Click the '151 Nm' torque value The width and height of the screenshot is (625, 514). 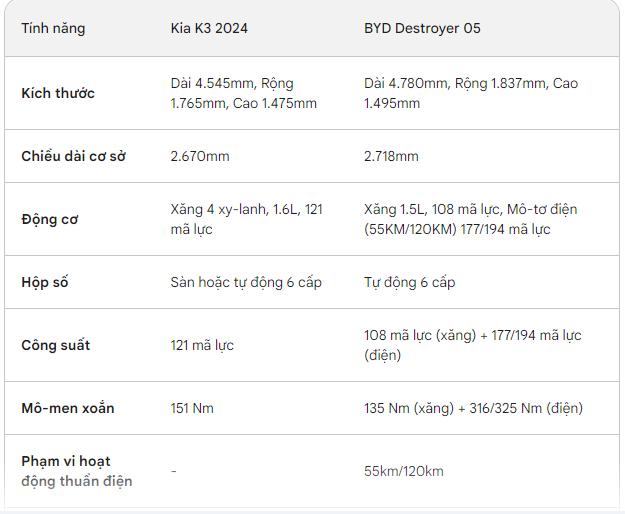(192, 408)
